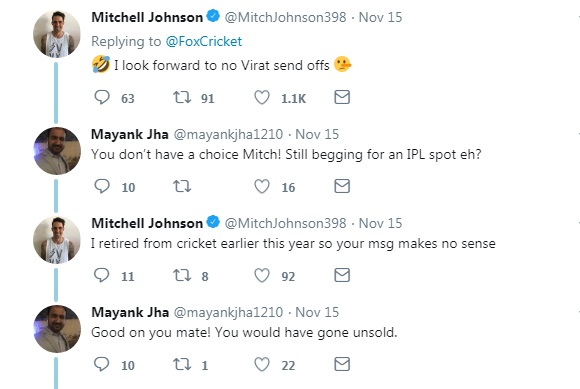The height and width of the screenshot is (389, 580).
Task: Retweet the 'gone unsold' tweet
Action: (182, 365)
